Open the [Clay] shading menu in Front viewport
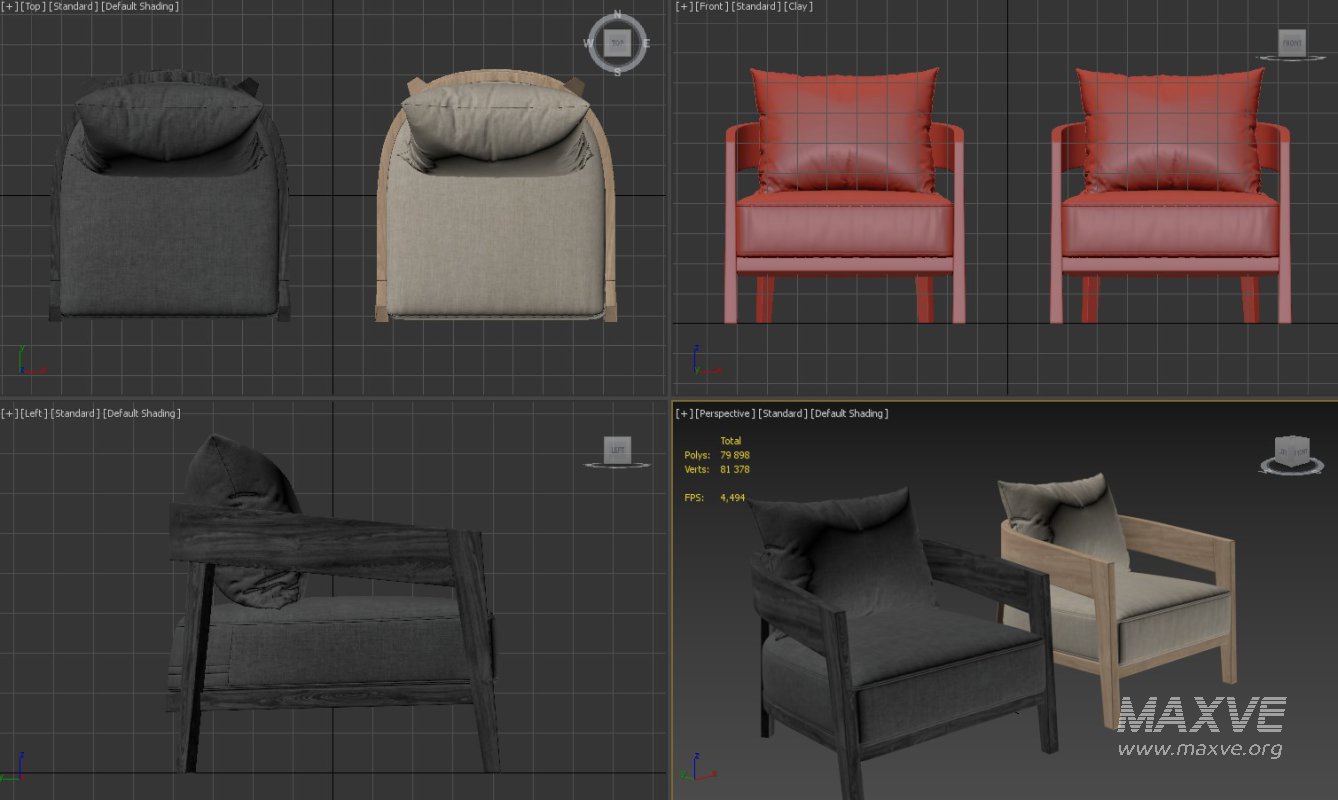Screen dimensions: 1338x800 click(798, 7)
